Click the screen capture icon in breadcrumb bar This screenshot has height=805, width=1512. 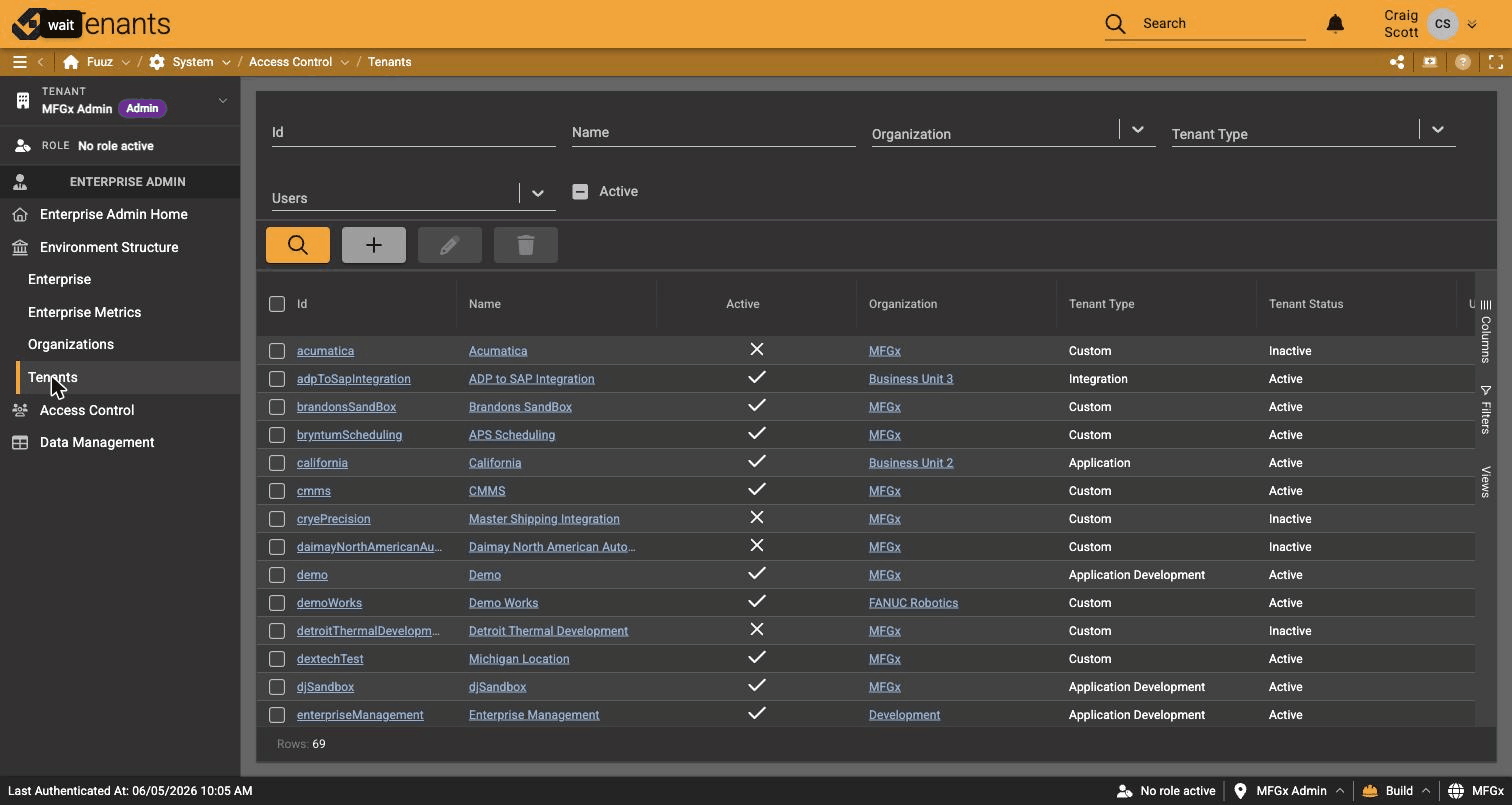[x=1430, y=62]
